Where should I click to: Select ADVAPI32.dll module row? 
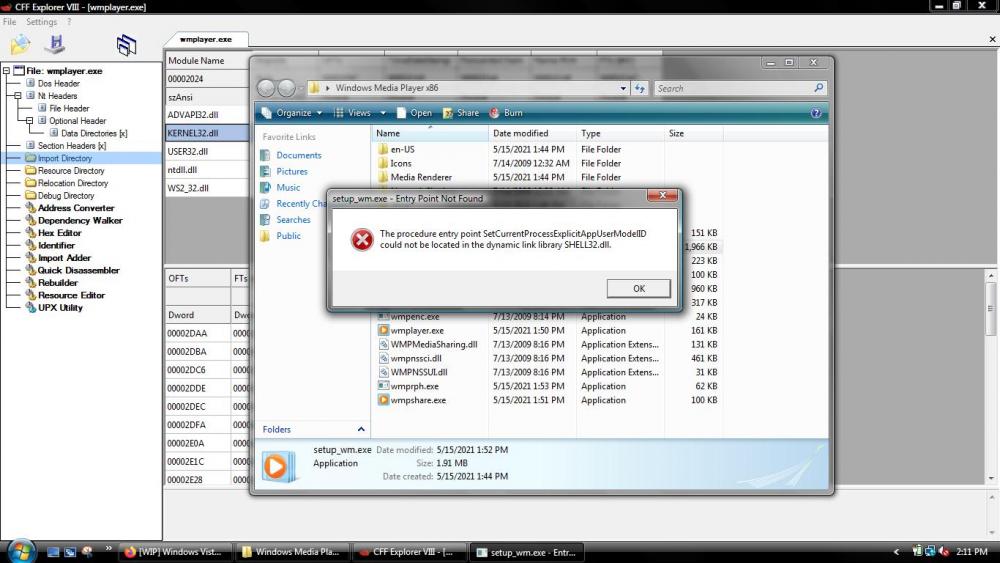coord(207,115)
